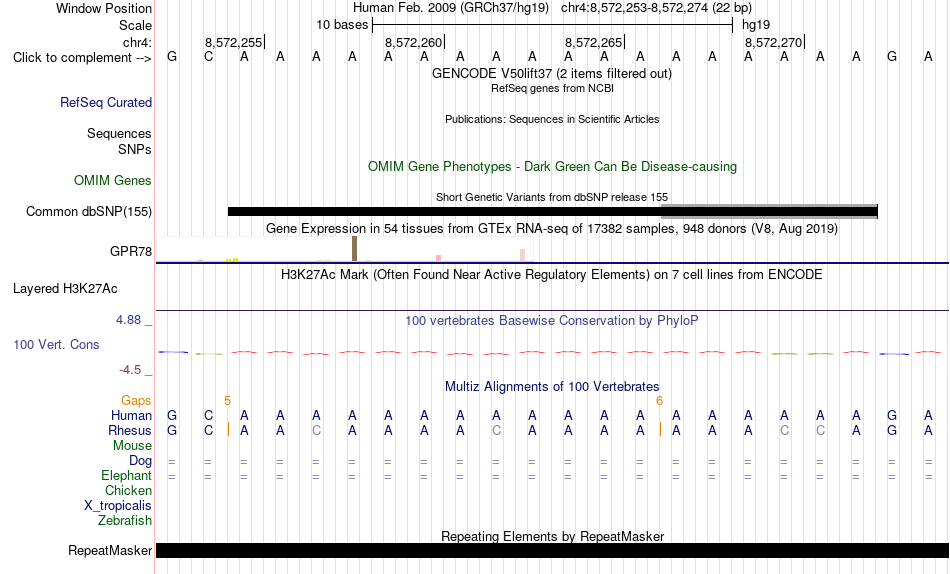Click the 'GENCODE V50lift37 (2 items filtered out)' title
The height and width of the screenshot is (574, 950).
coord(552,73)
